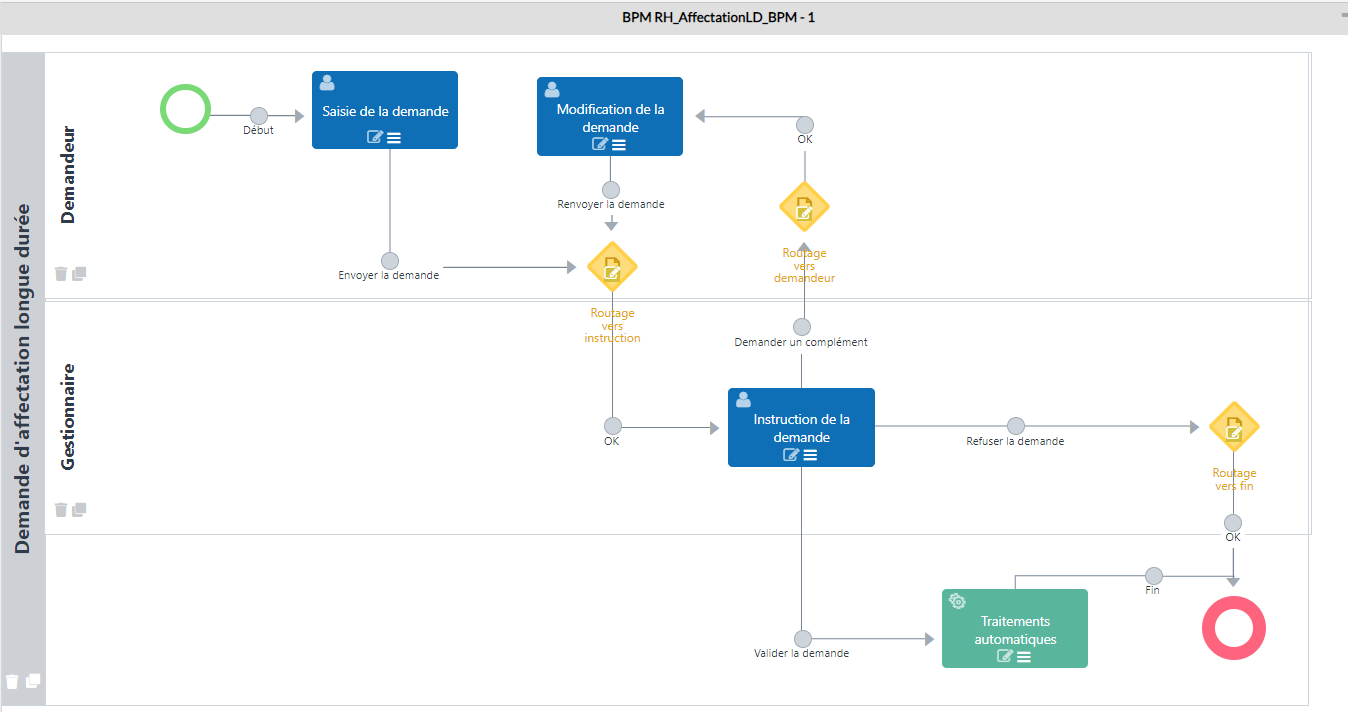Open the menu on Saisie de la demande

394,137
